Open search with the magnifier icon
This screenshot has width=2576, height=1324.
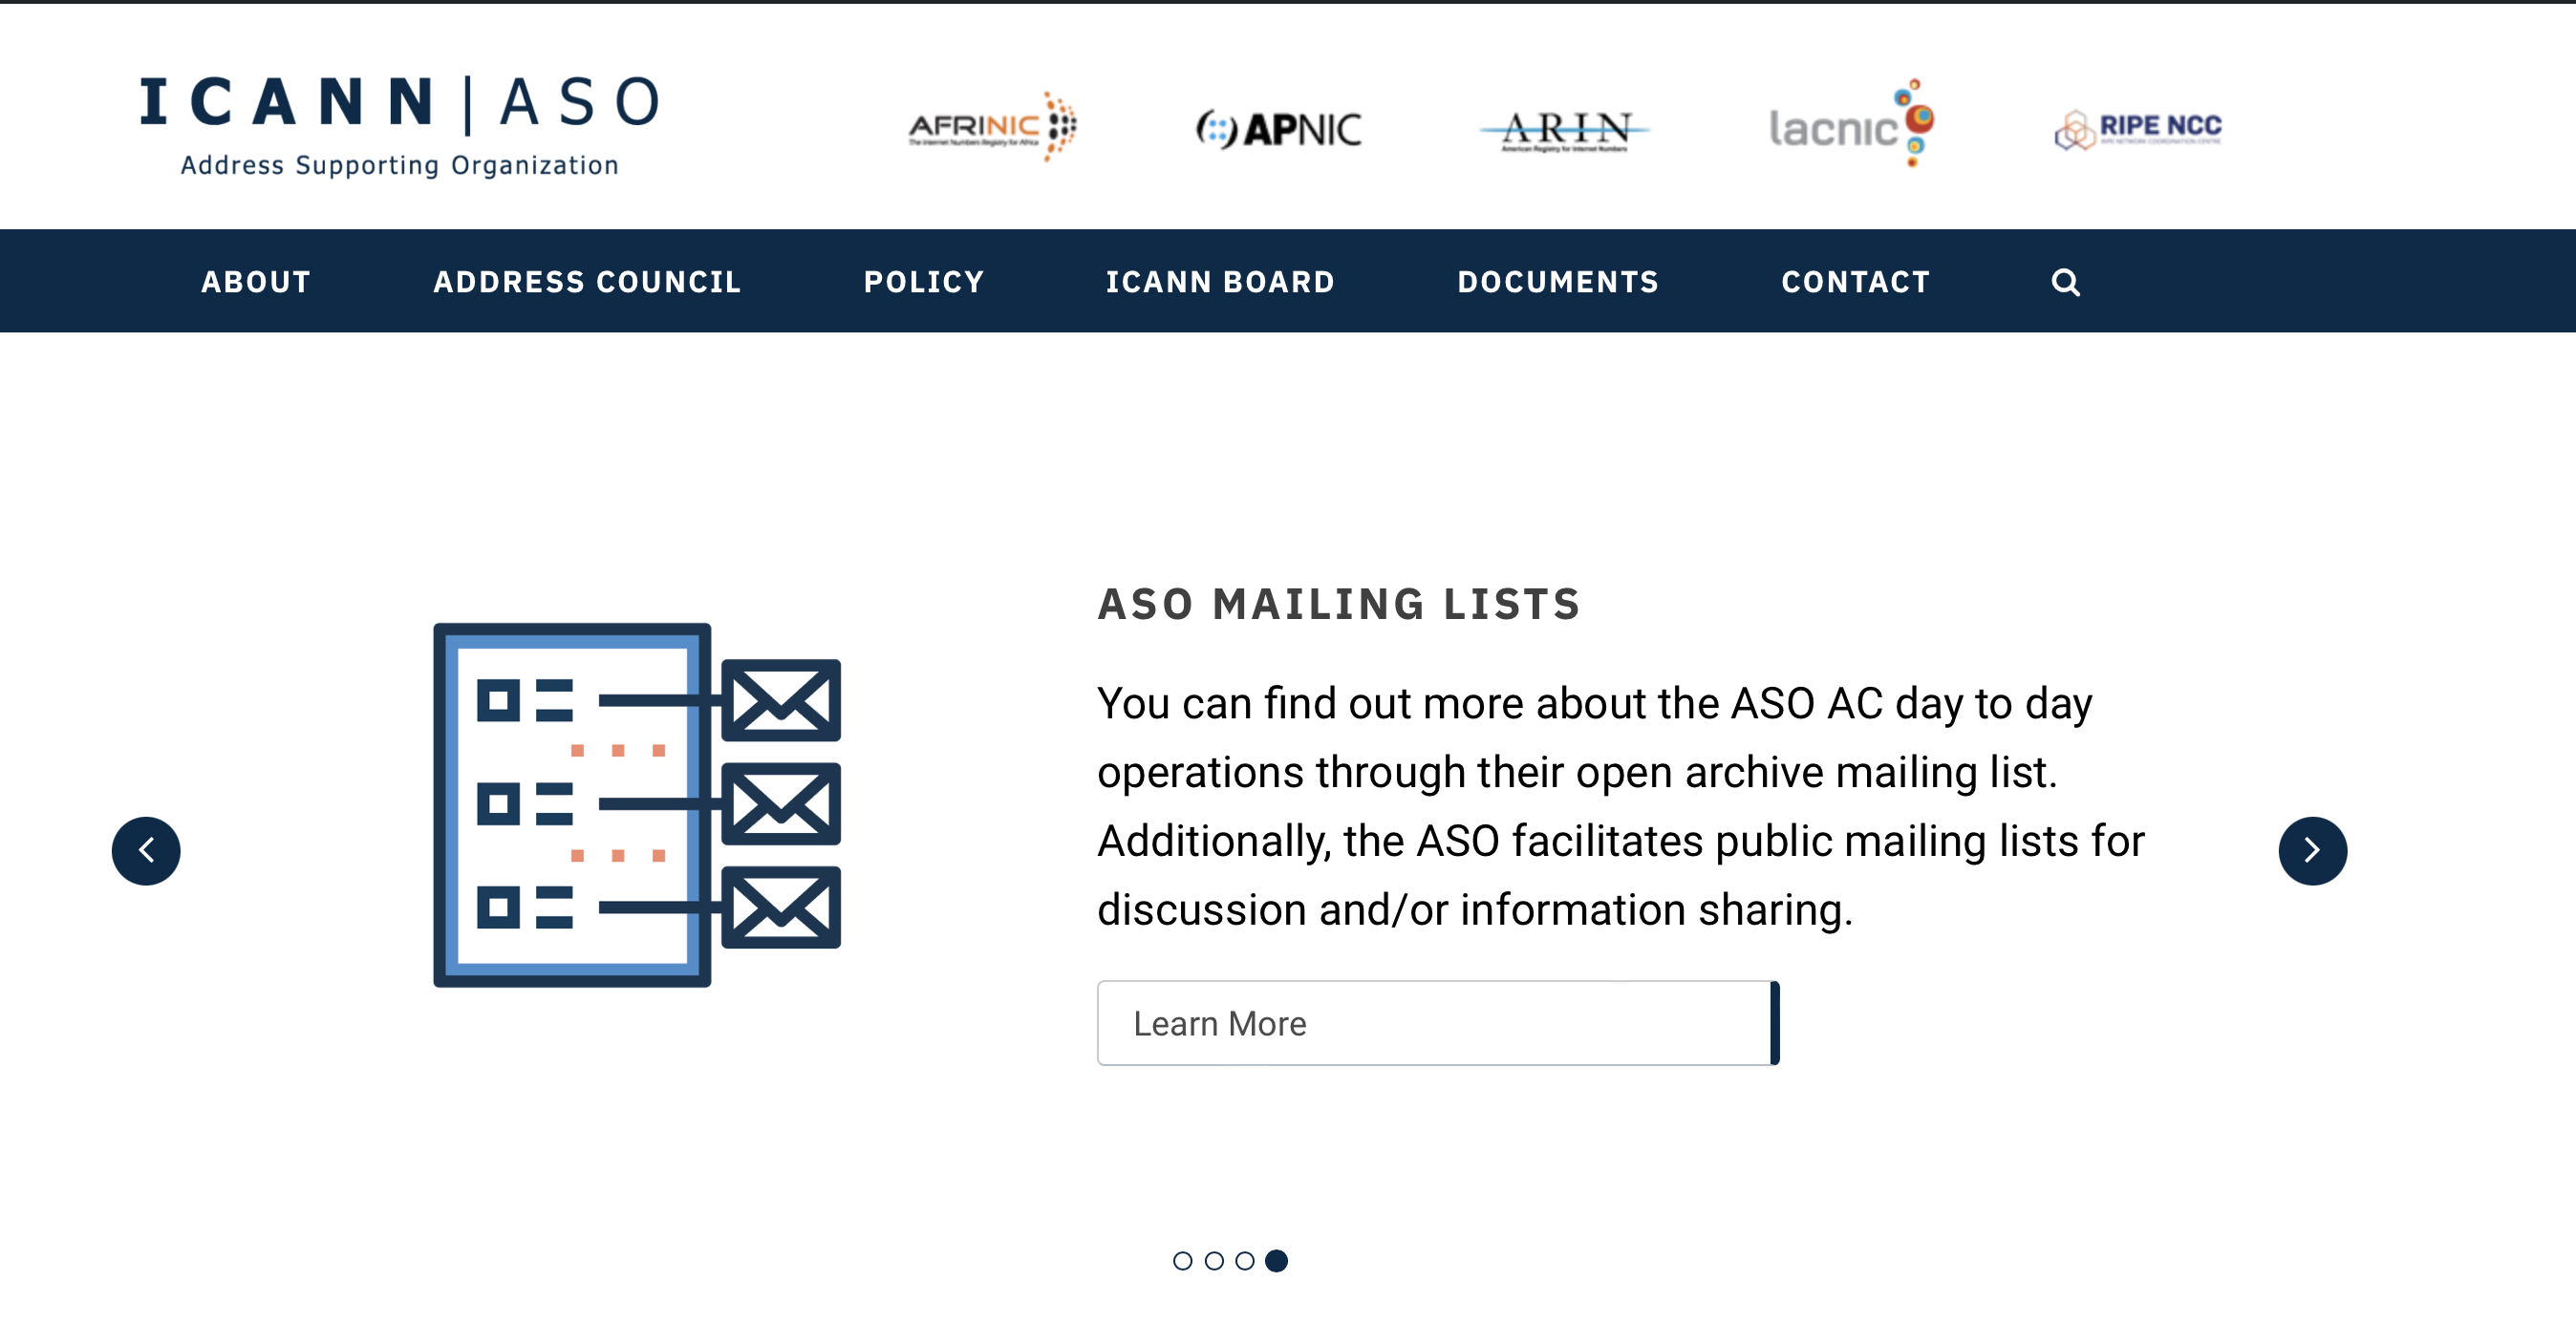tap(2065, 282)
